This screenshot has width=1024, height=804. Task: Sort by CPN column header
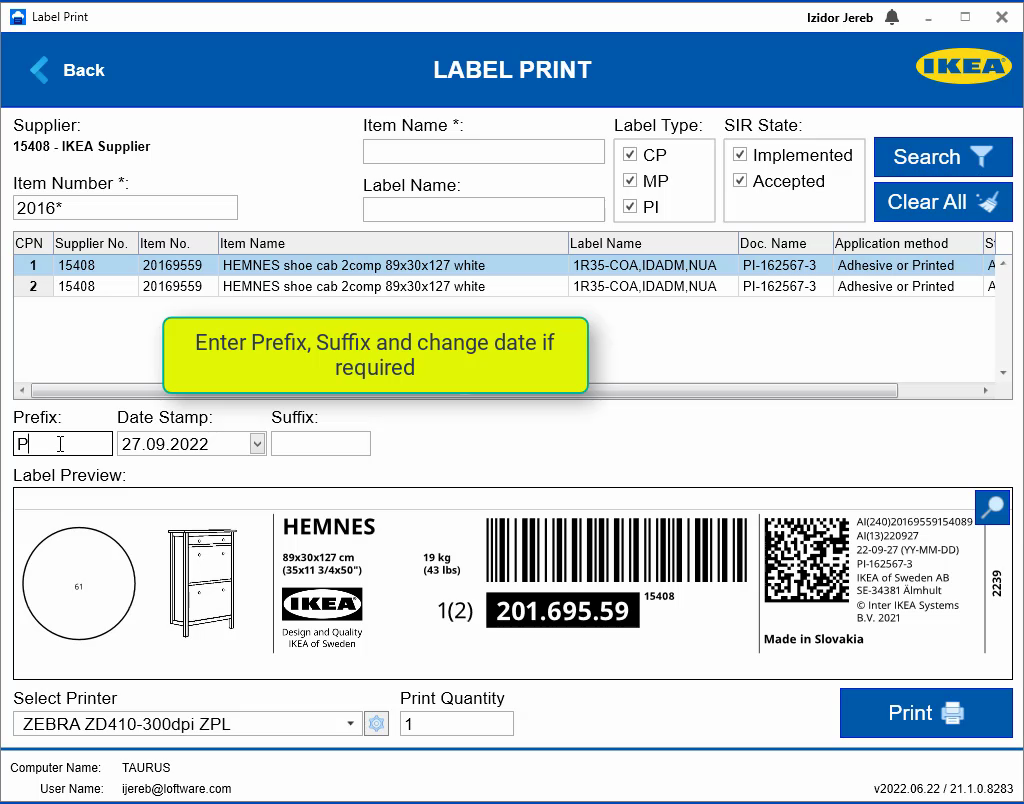point(33,243)
